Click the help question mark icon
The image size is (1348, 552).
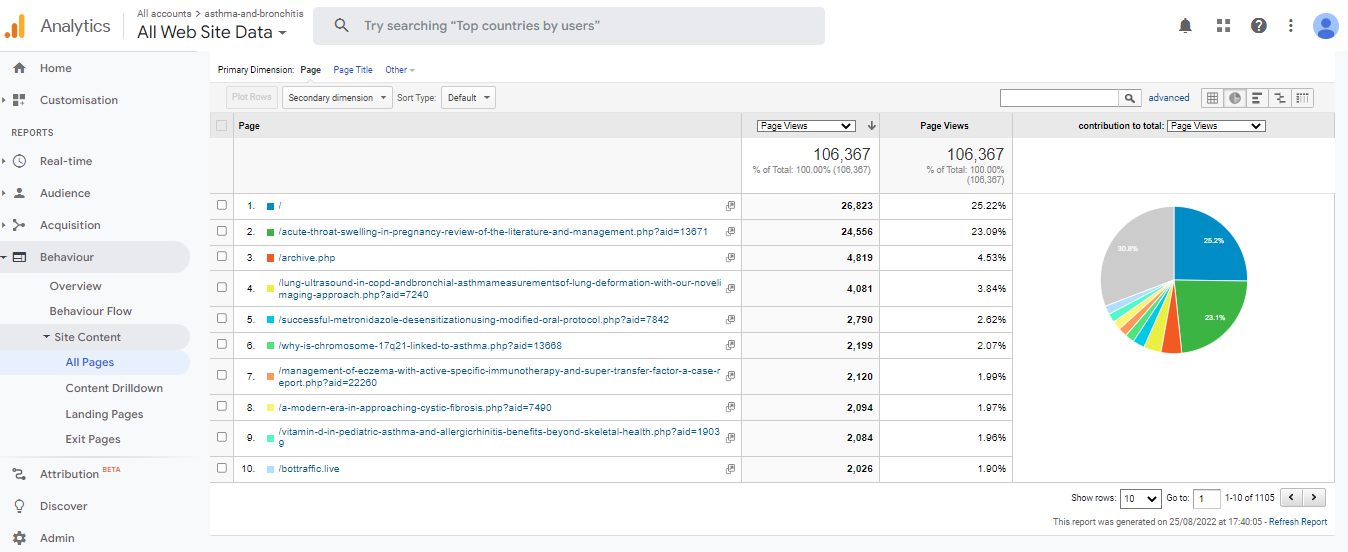pos(1259,26)
